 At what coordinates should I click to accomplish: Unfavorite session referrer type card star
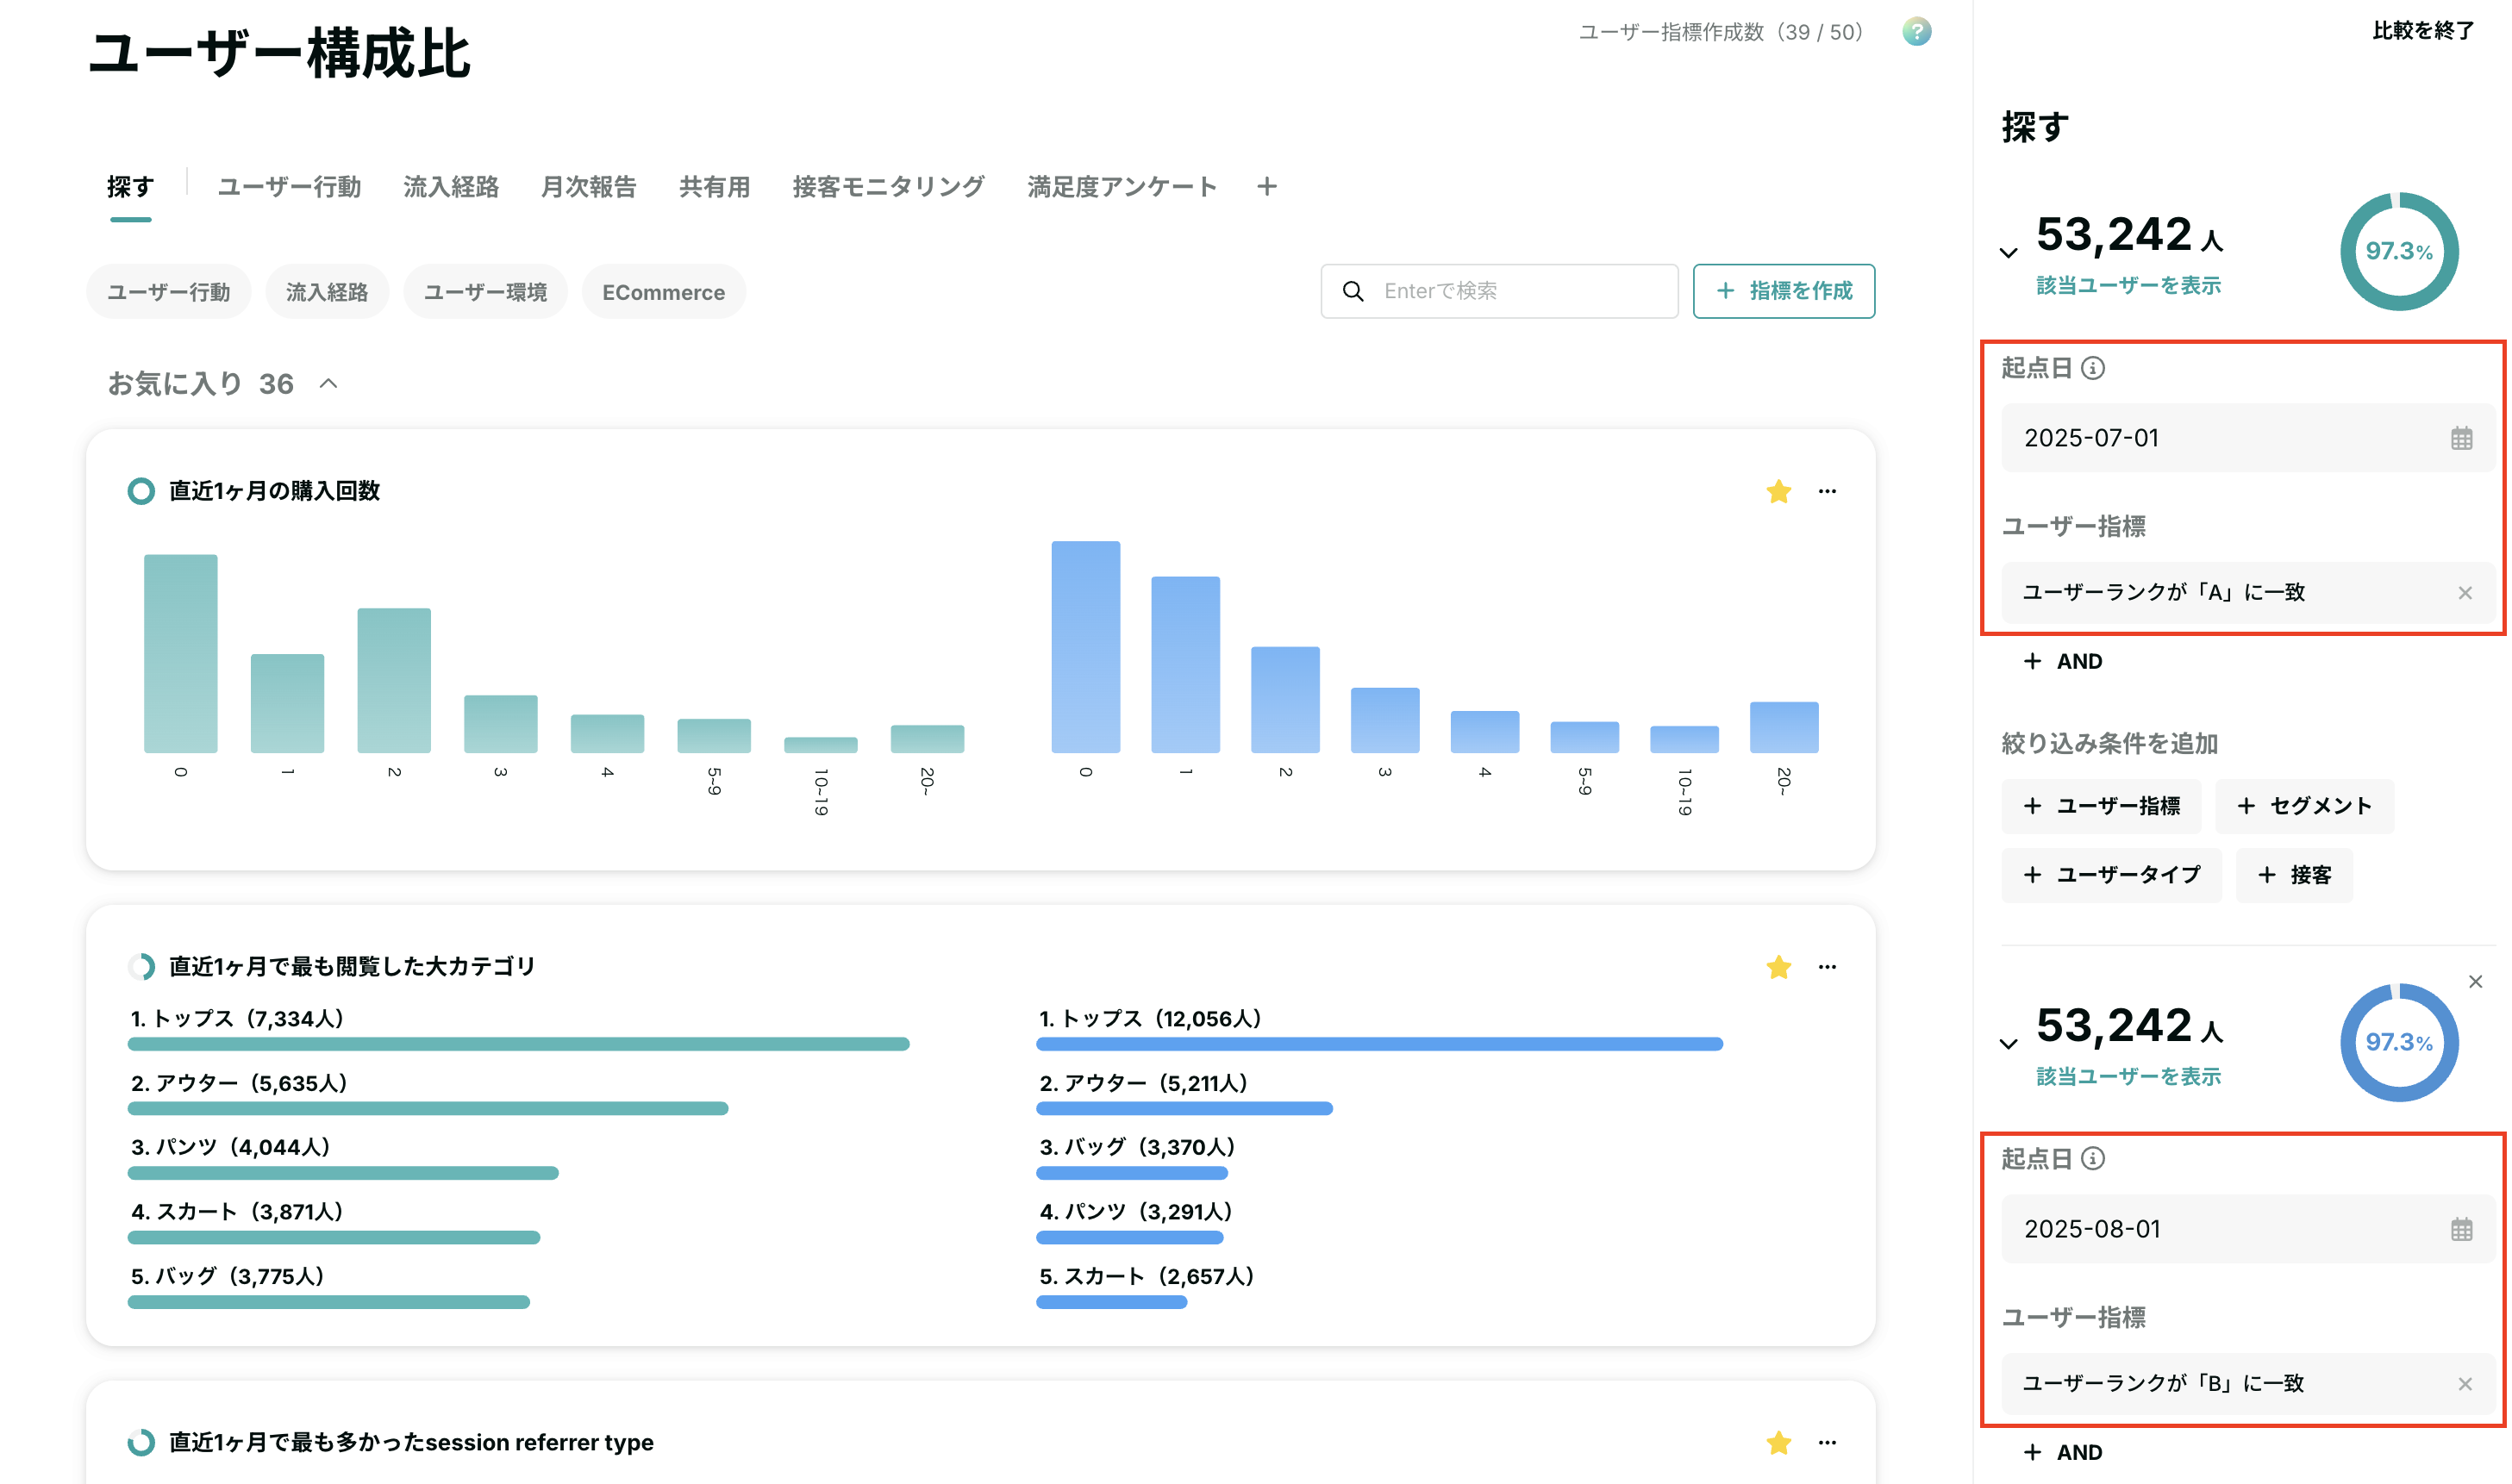pos(1778,1442)
